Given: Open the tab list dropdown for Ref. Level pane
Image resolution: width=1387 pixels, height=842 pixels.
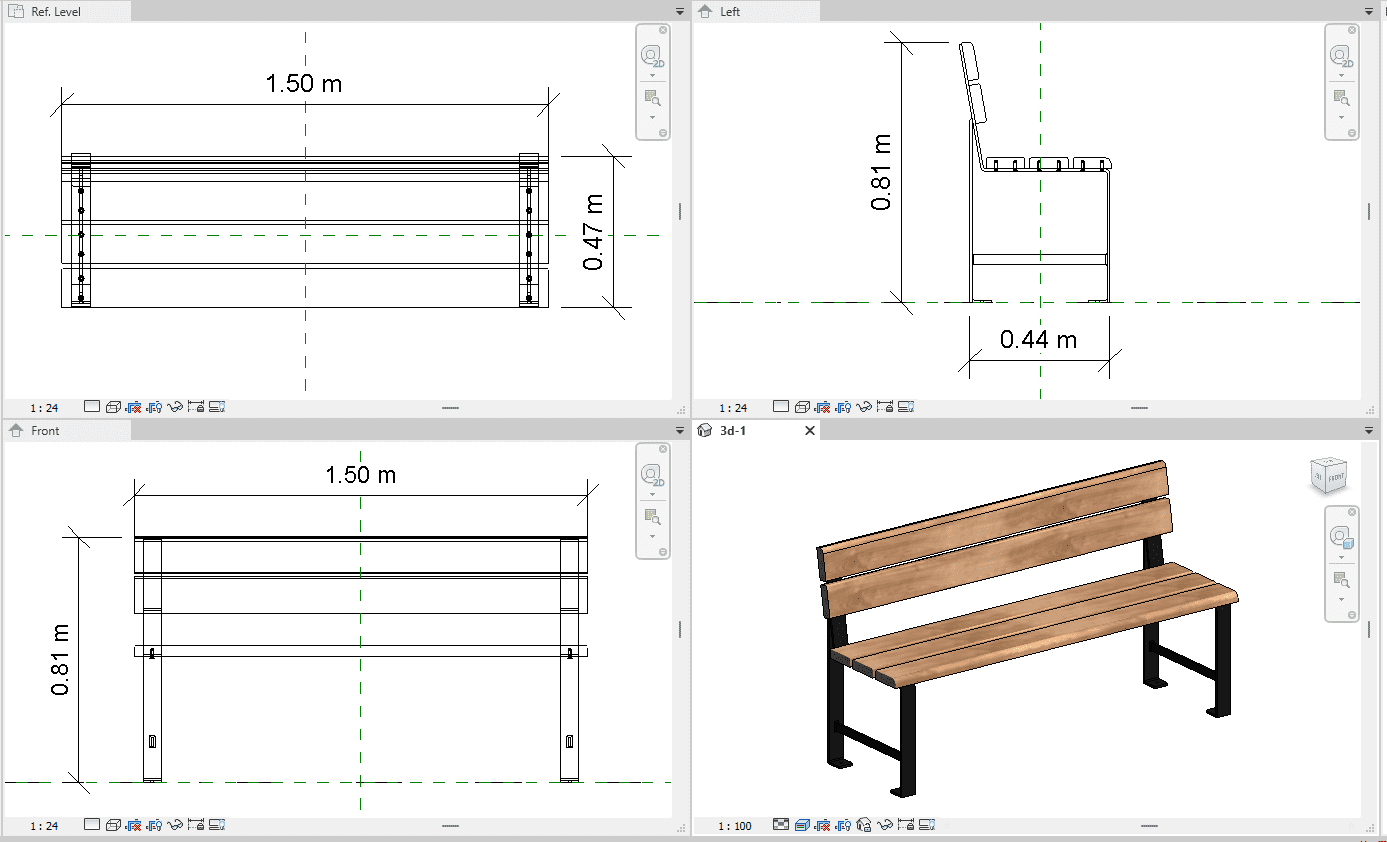Looking at the screenshot, I should point(680,11).
